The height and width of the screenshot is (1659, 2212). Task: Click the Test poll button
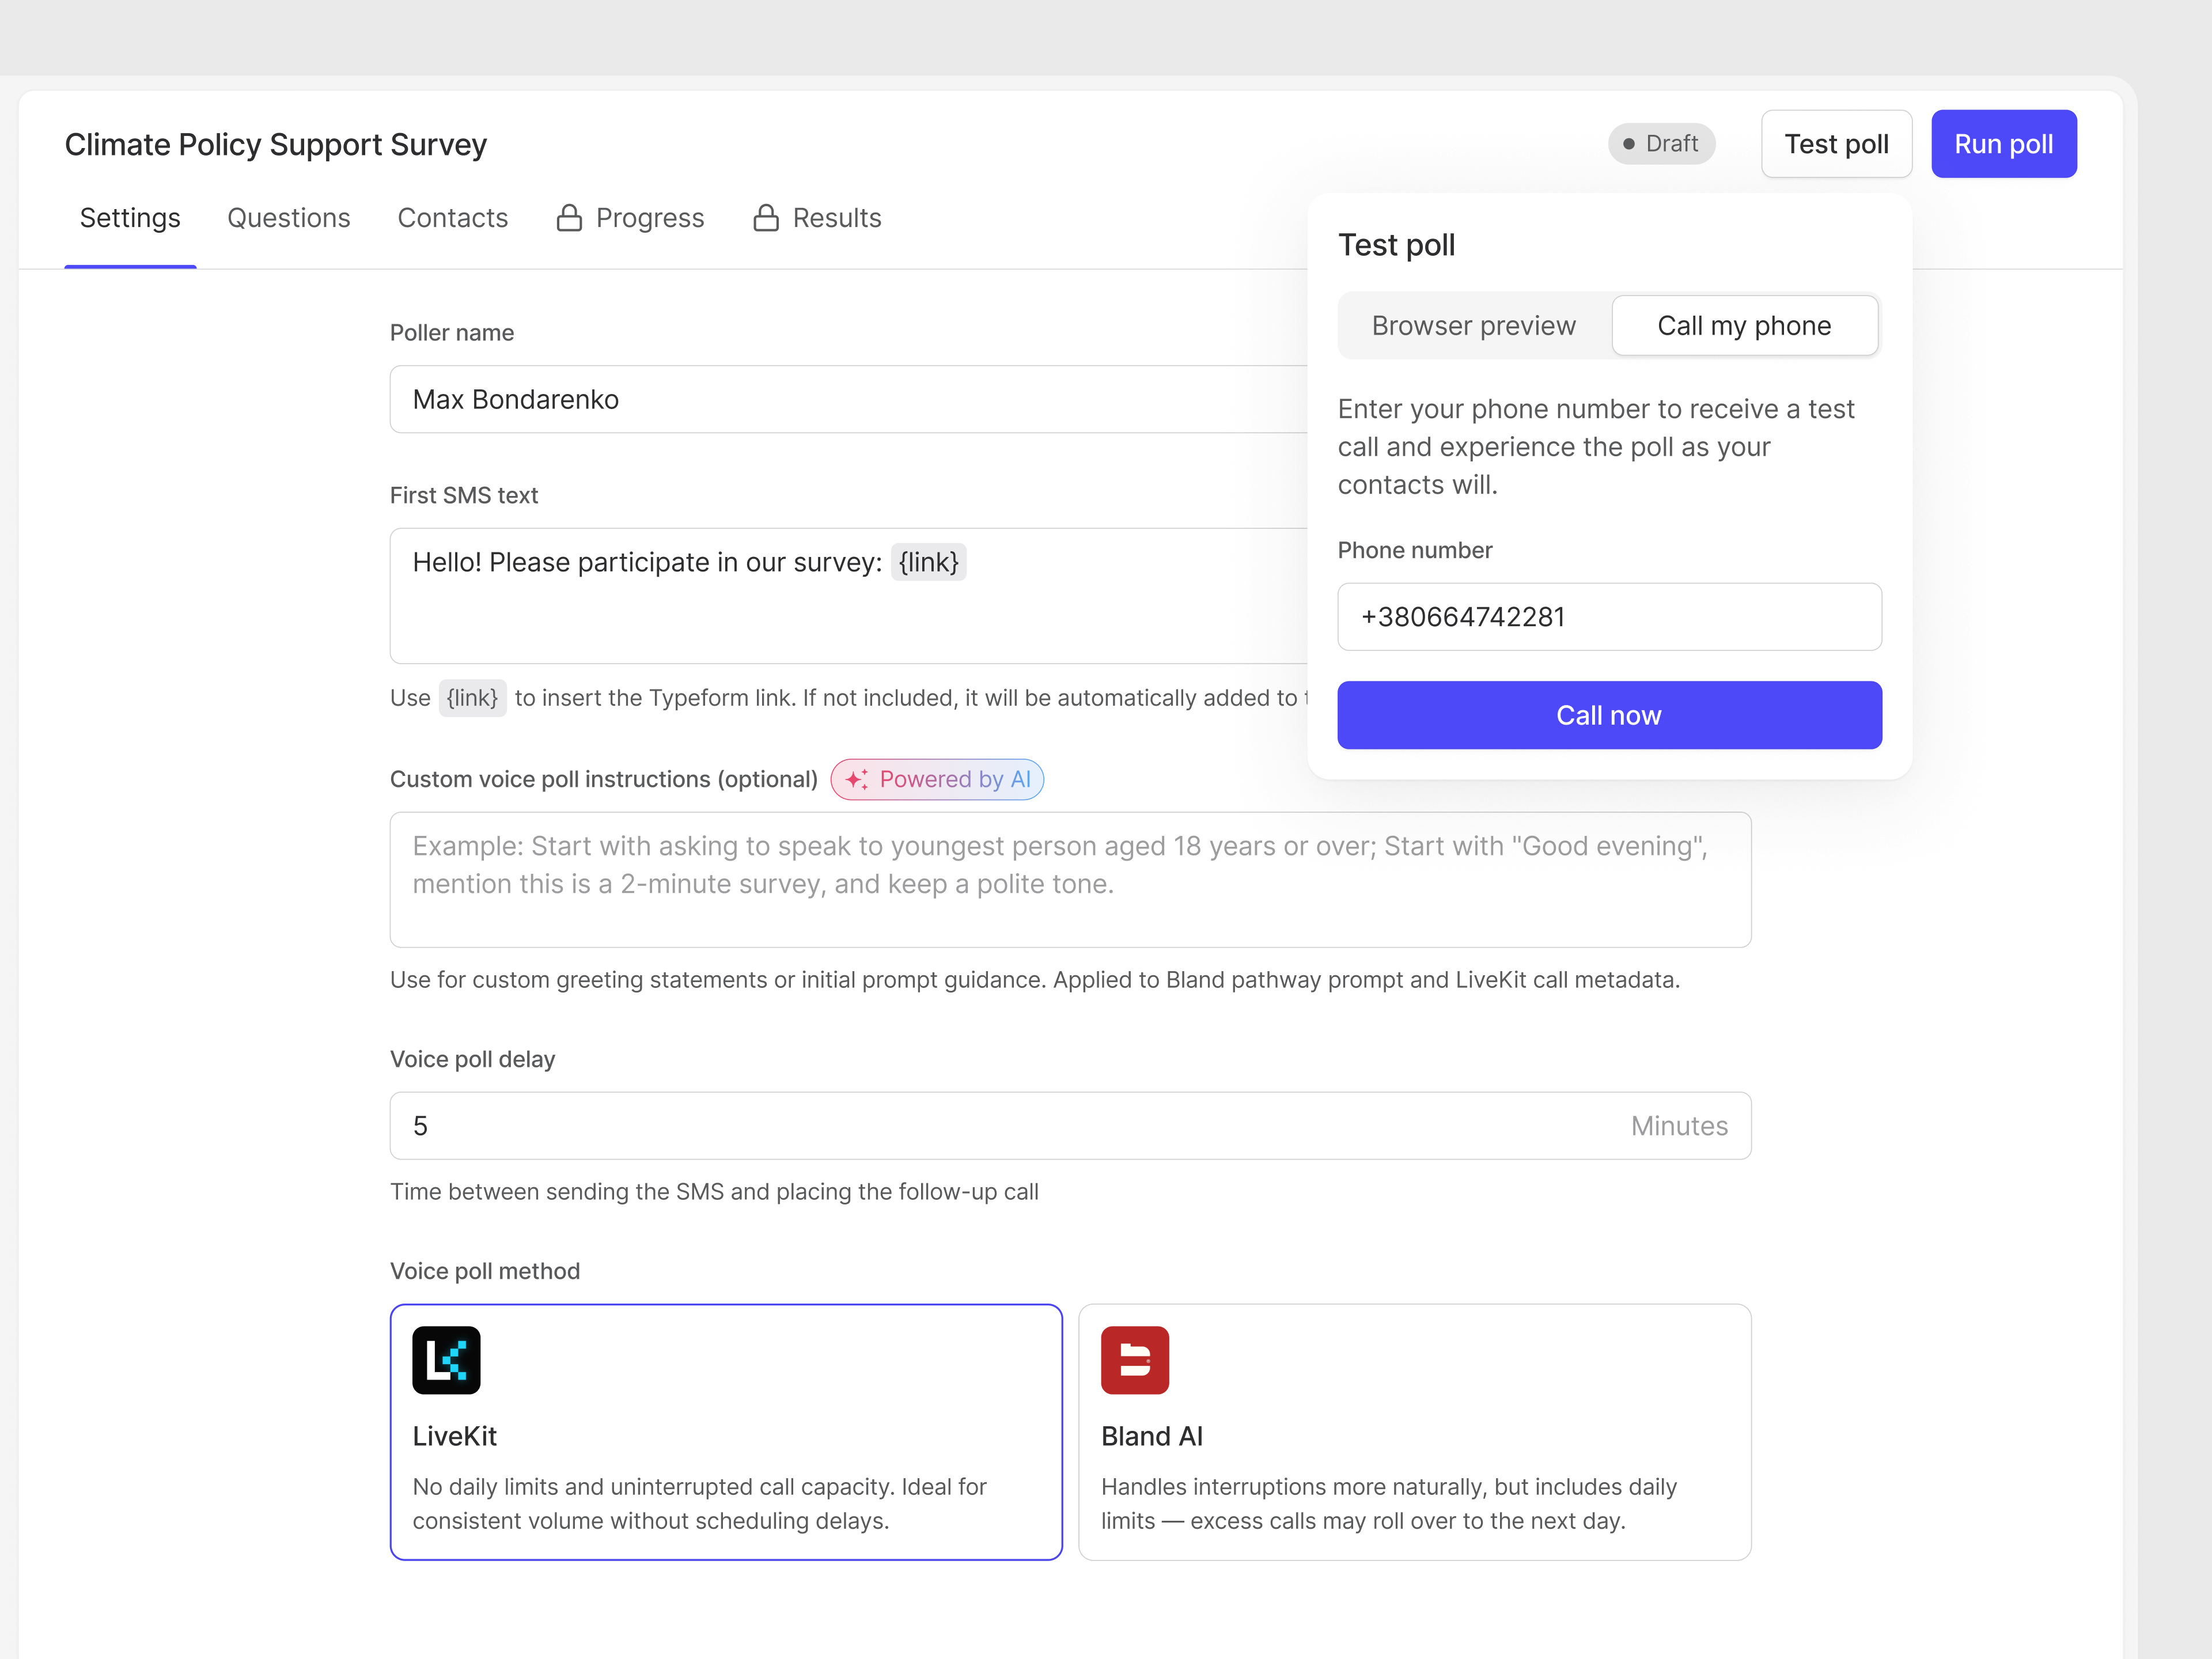(x=1837, y=144)
